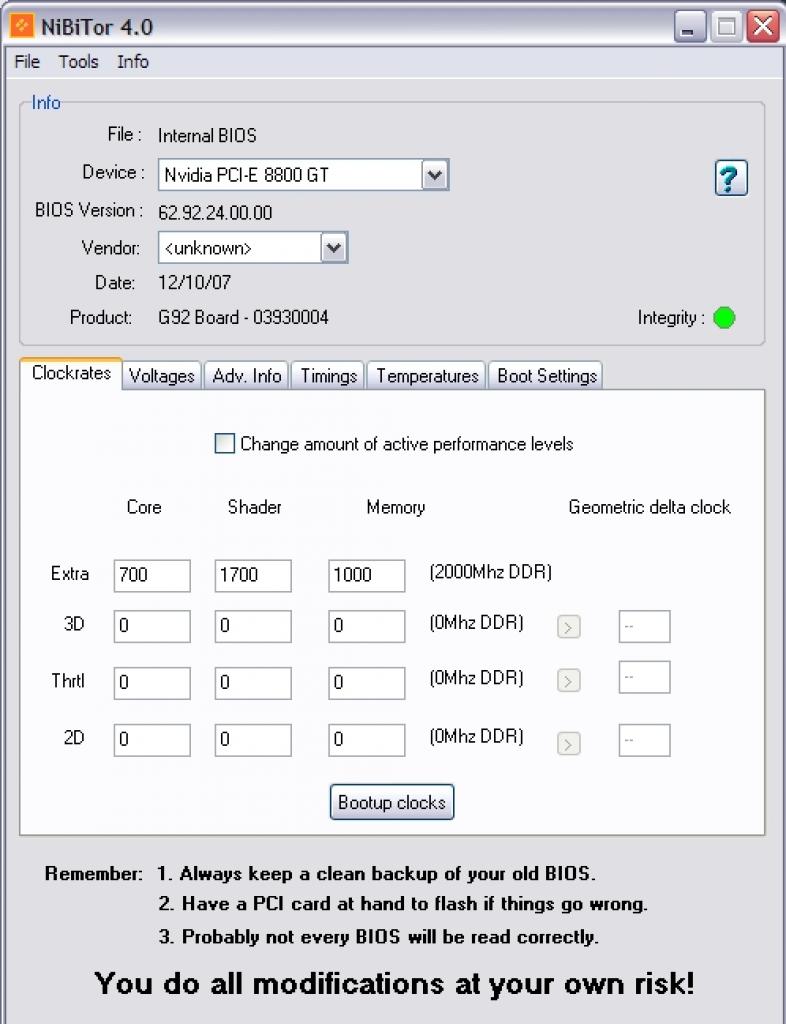Viewport: 786px width, 1024px height.
Task: Switch to the Voltages tab
Action: point(162,376)
